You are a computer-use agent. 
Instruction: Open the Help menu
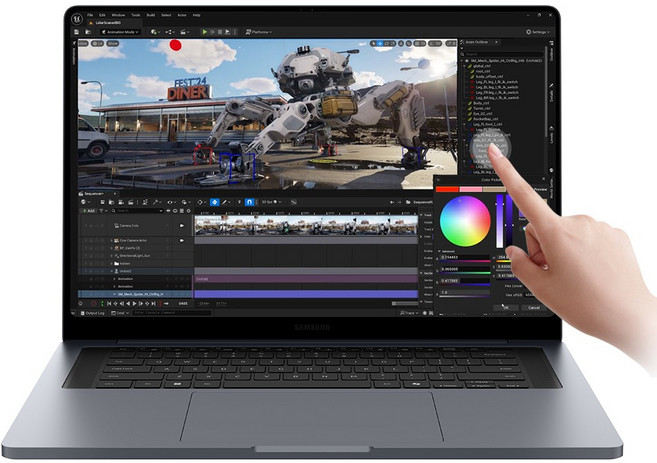[x=197, y=15]
